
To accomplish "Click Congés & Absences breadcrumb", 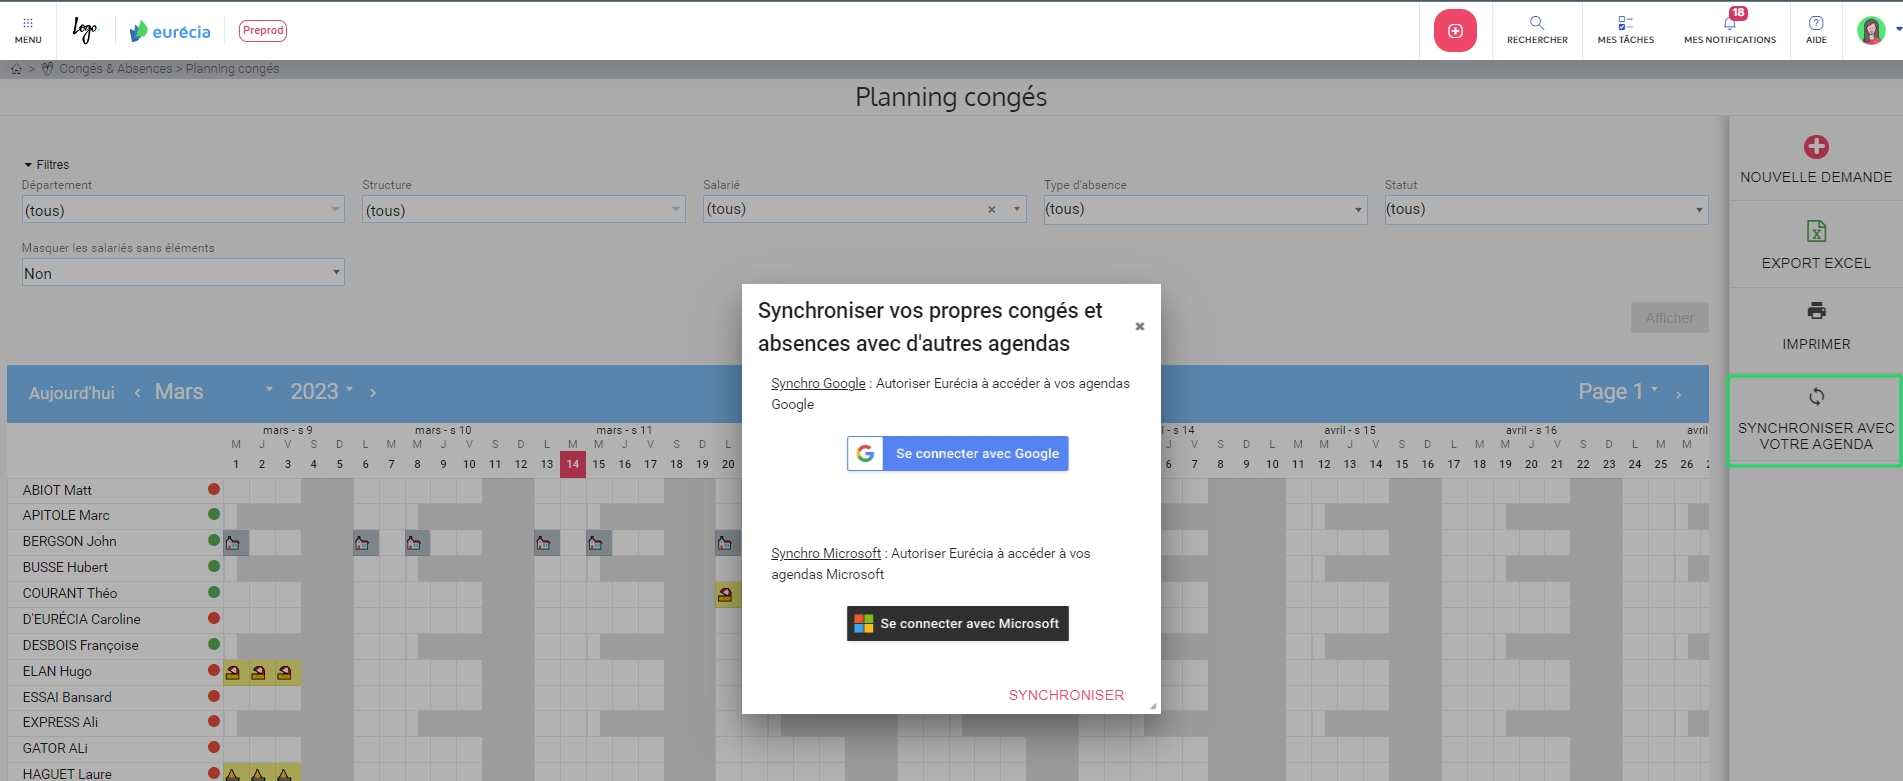I will (115, 69).
